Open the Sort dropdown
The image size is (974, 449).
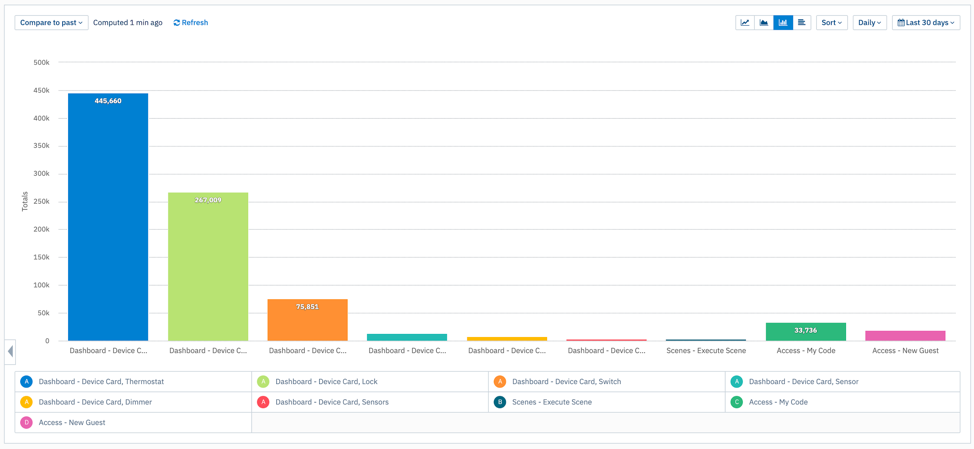pos(831,22)
